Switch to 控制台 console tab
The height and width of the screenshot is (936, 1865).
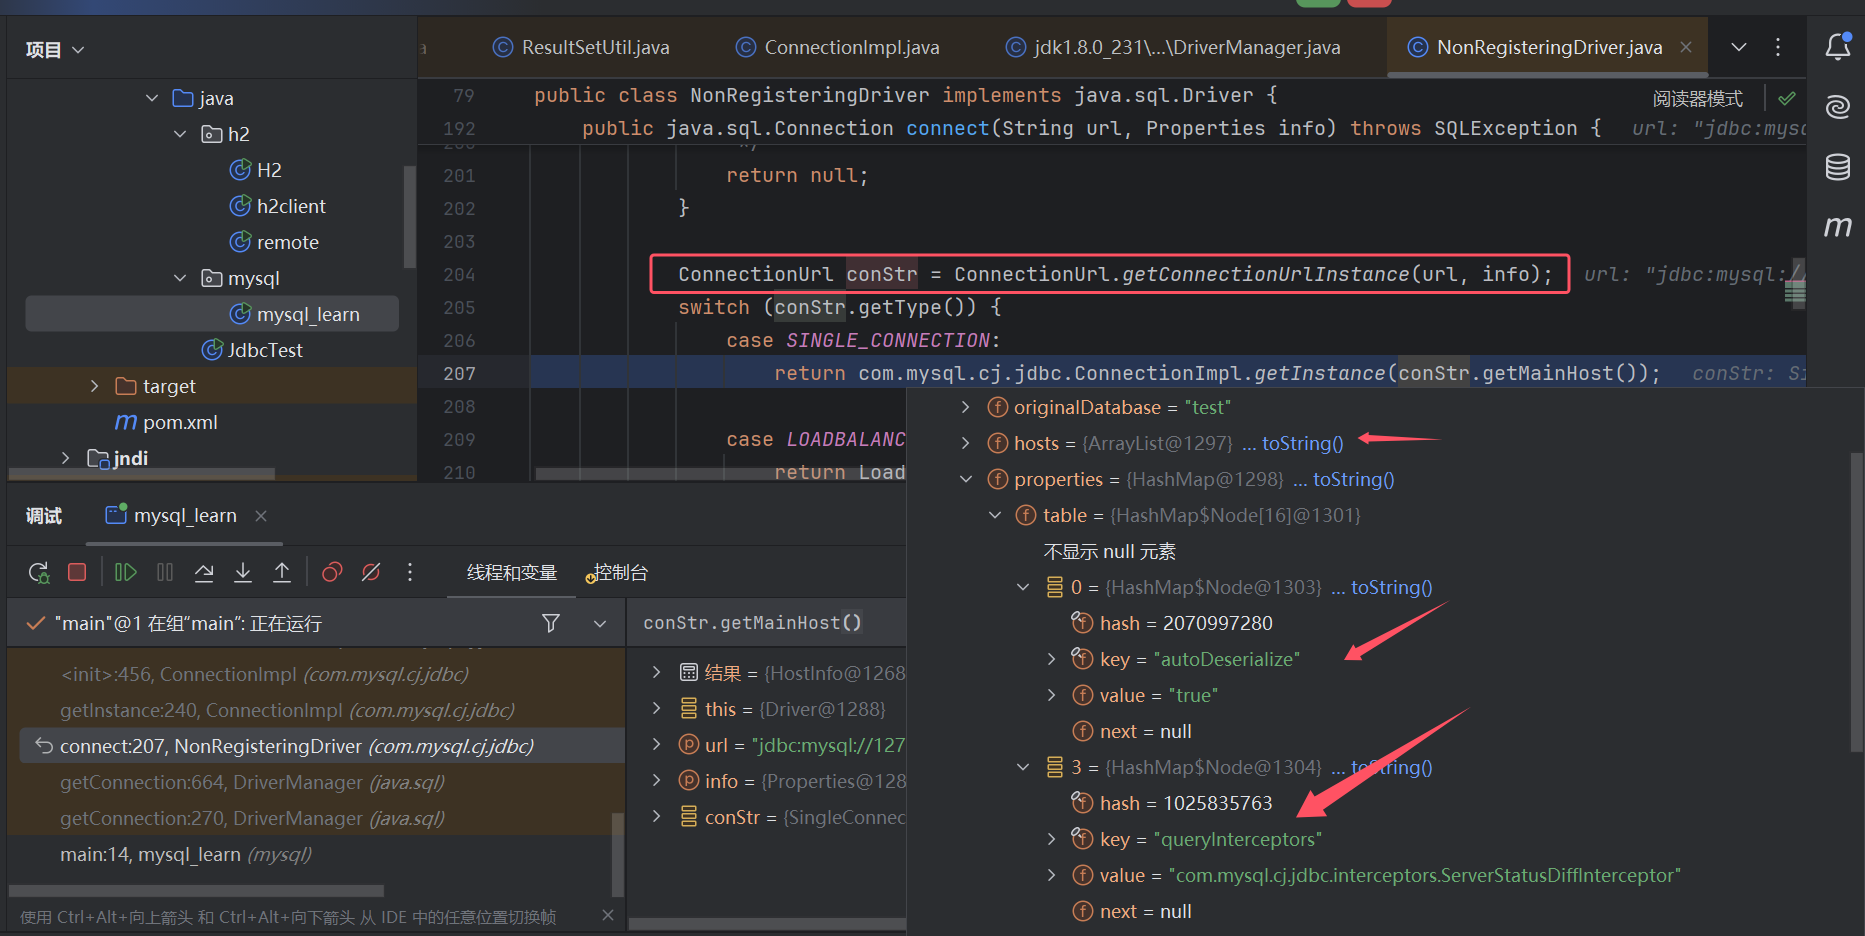(618, 572)
